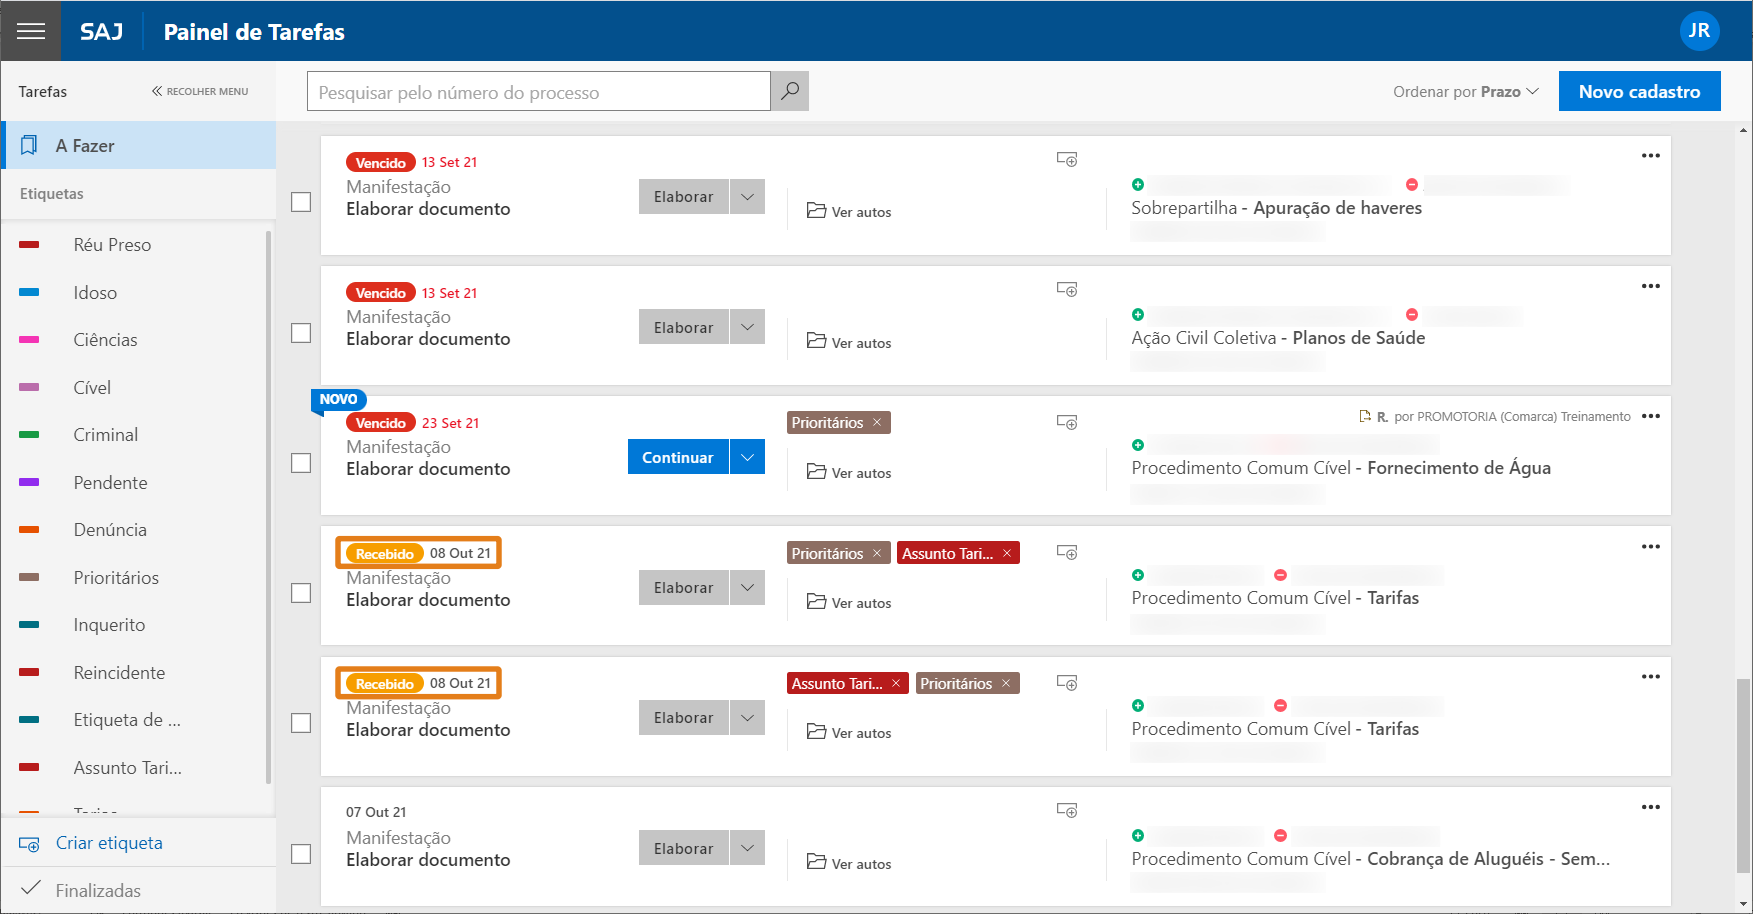Viewport: 1753px width, 914px height.
Task: Click the Novo cadastro button
Action: click(1639, 92)
